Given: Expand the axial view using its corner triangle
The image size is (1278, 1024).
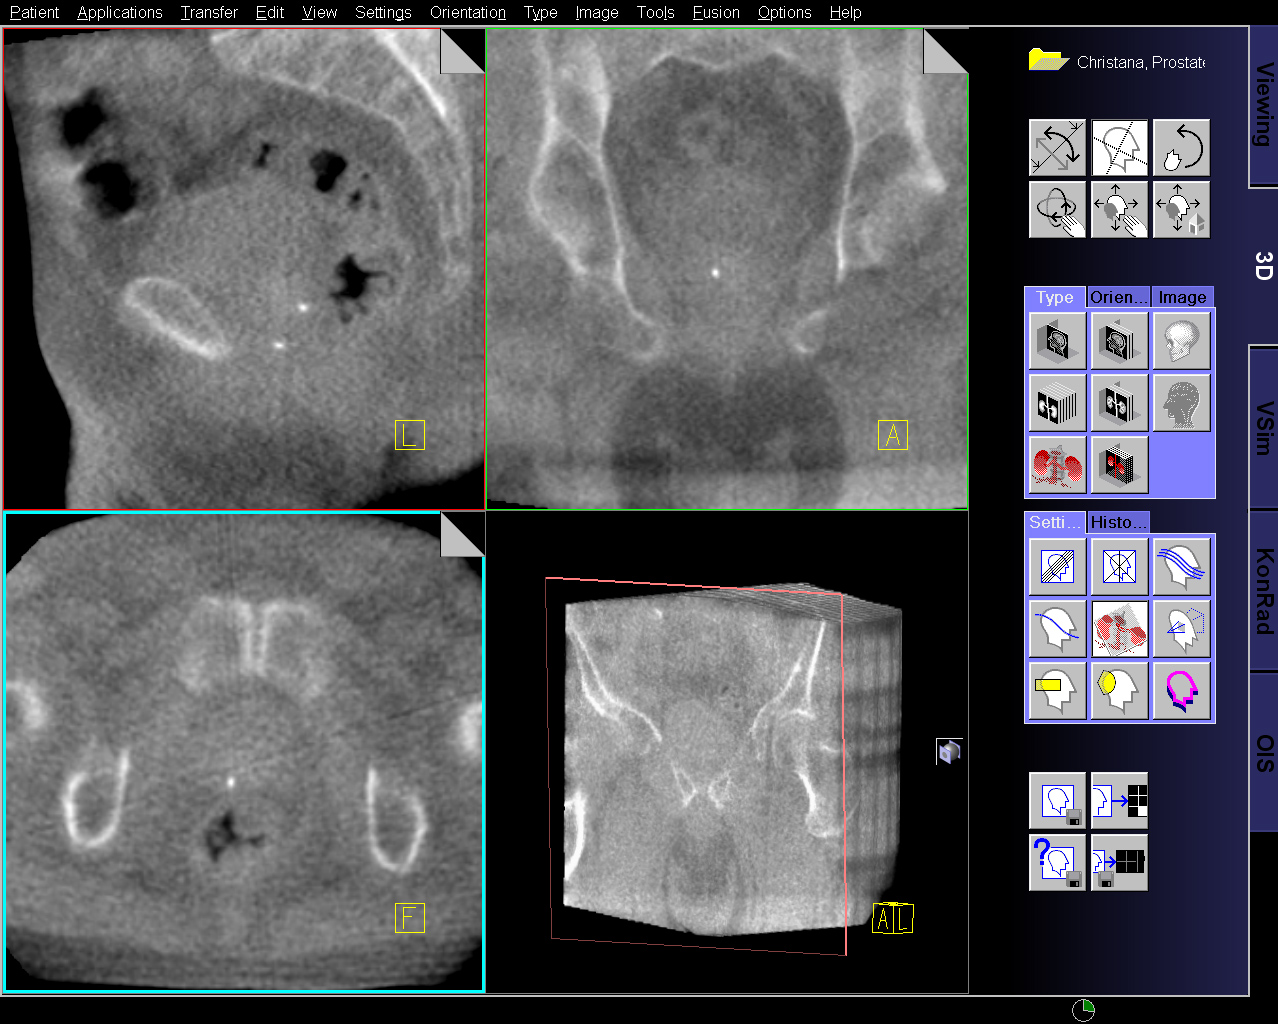Looking at the screenshot, I should (x=462, y=535).
